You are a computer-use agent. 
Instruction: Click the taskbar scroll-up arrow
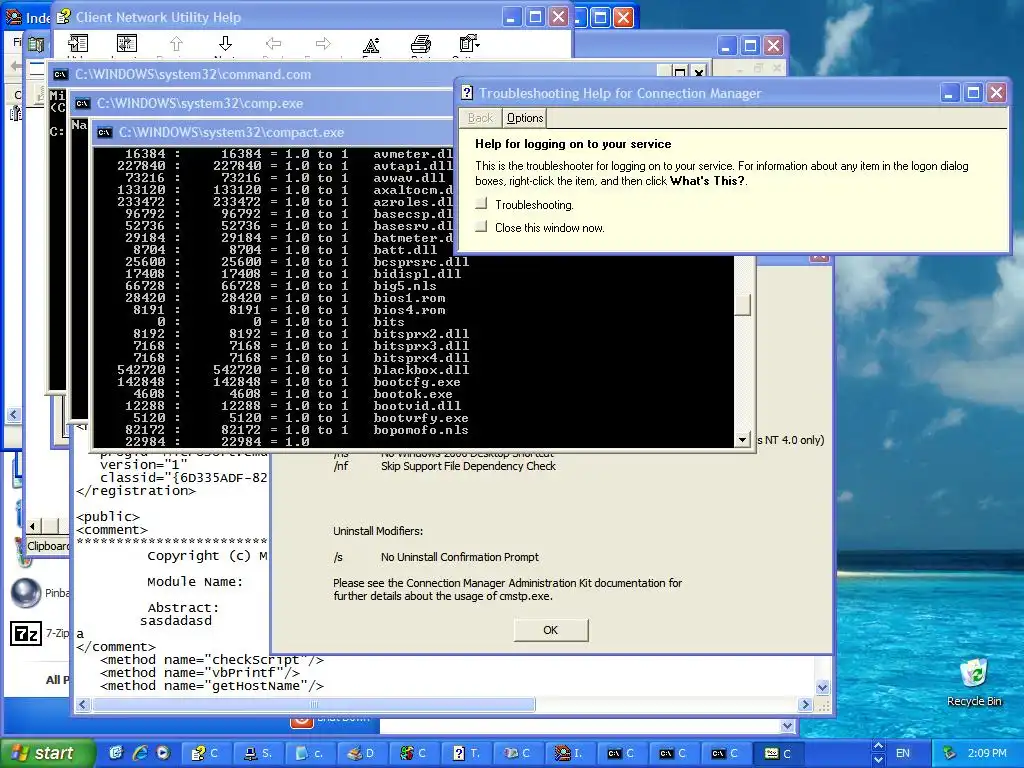click(878, 746)
